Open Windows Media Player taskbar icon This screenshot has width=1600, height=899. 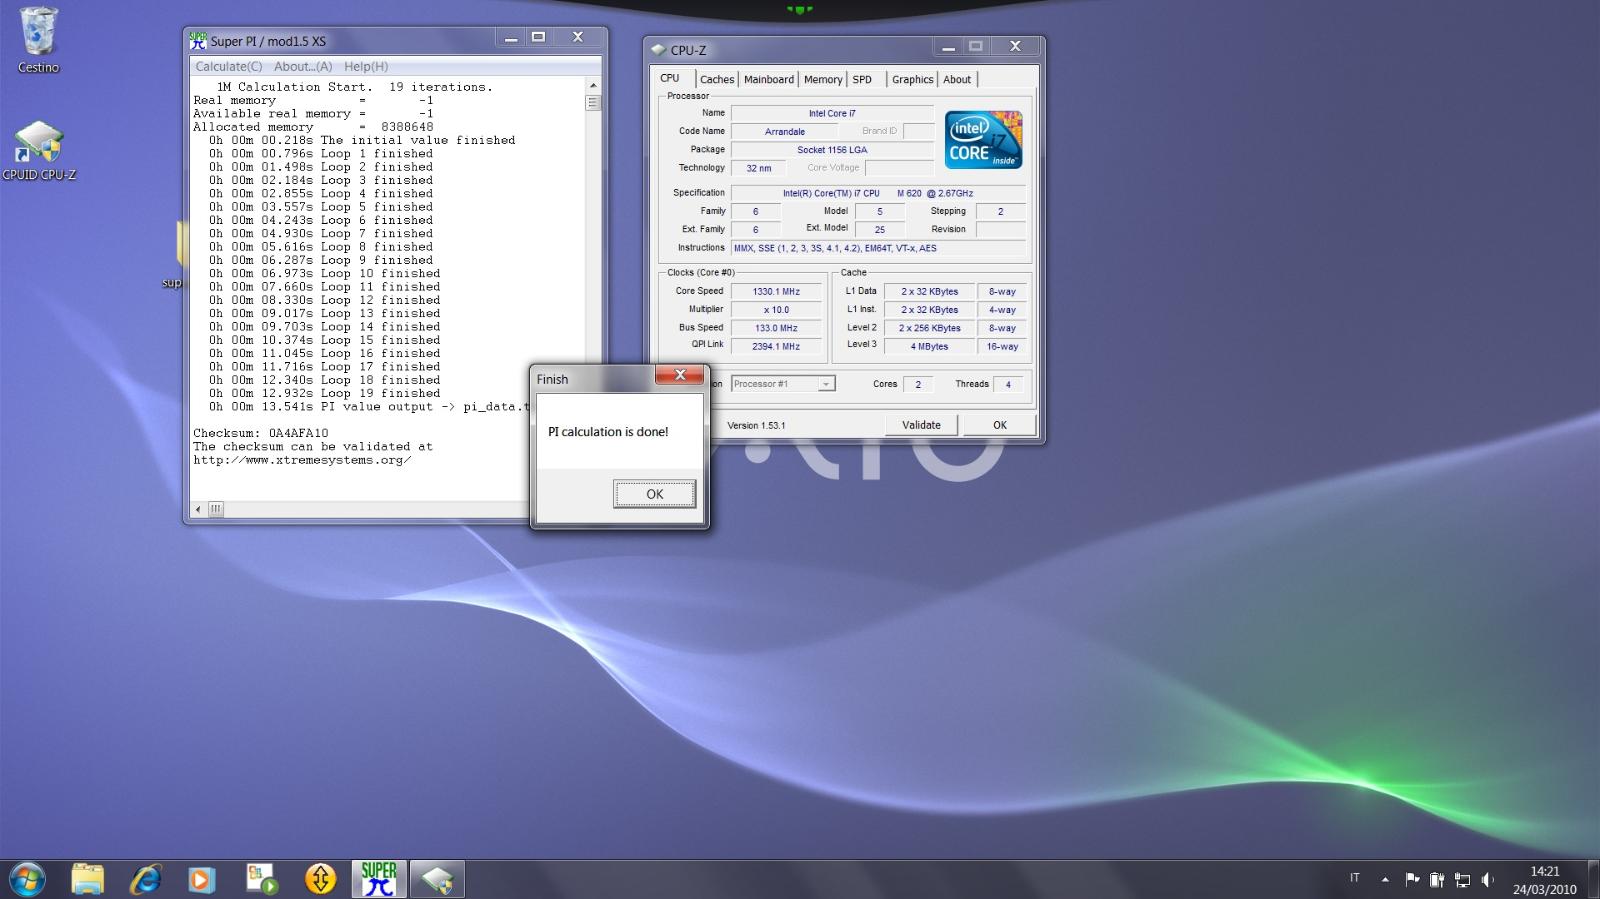tap(203, 879)
